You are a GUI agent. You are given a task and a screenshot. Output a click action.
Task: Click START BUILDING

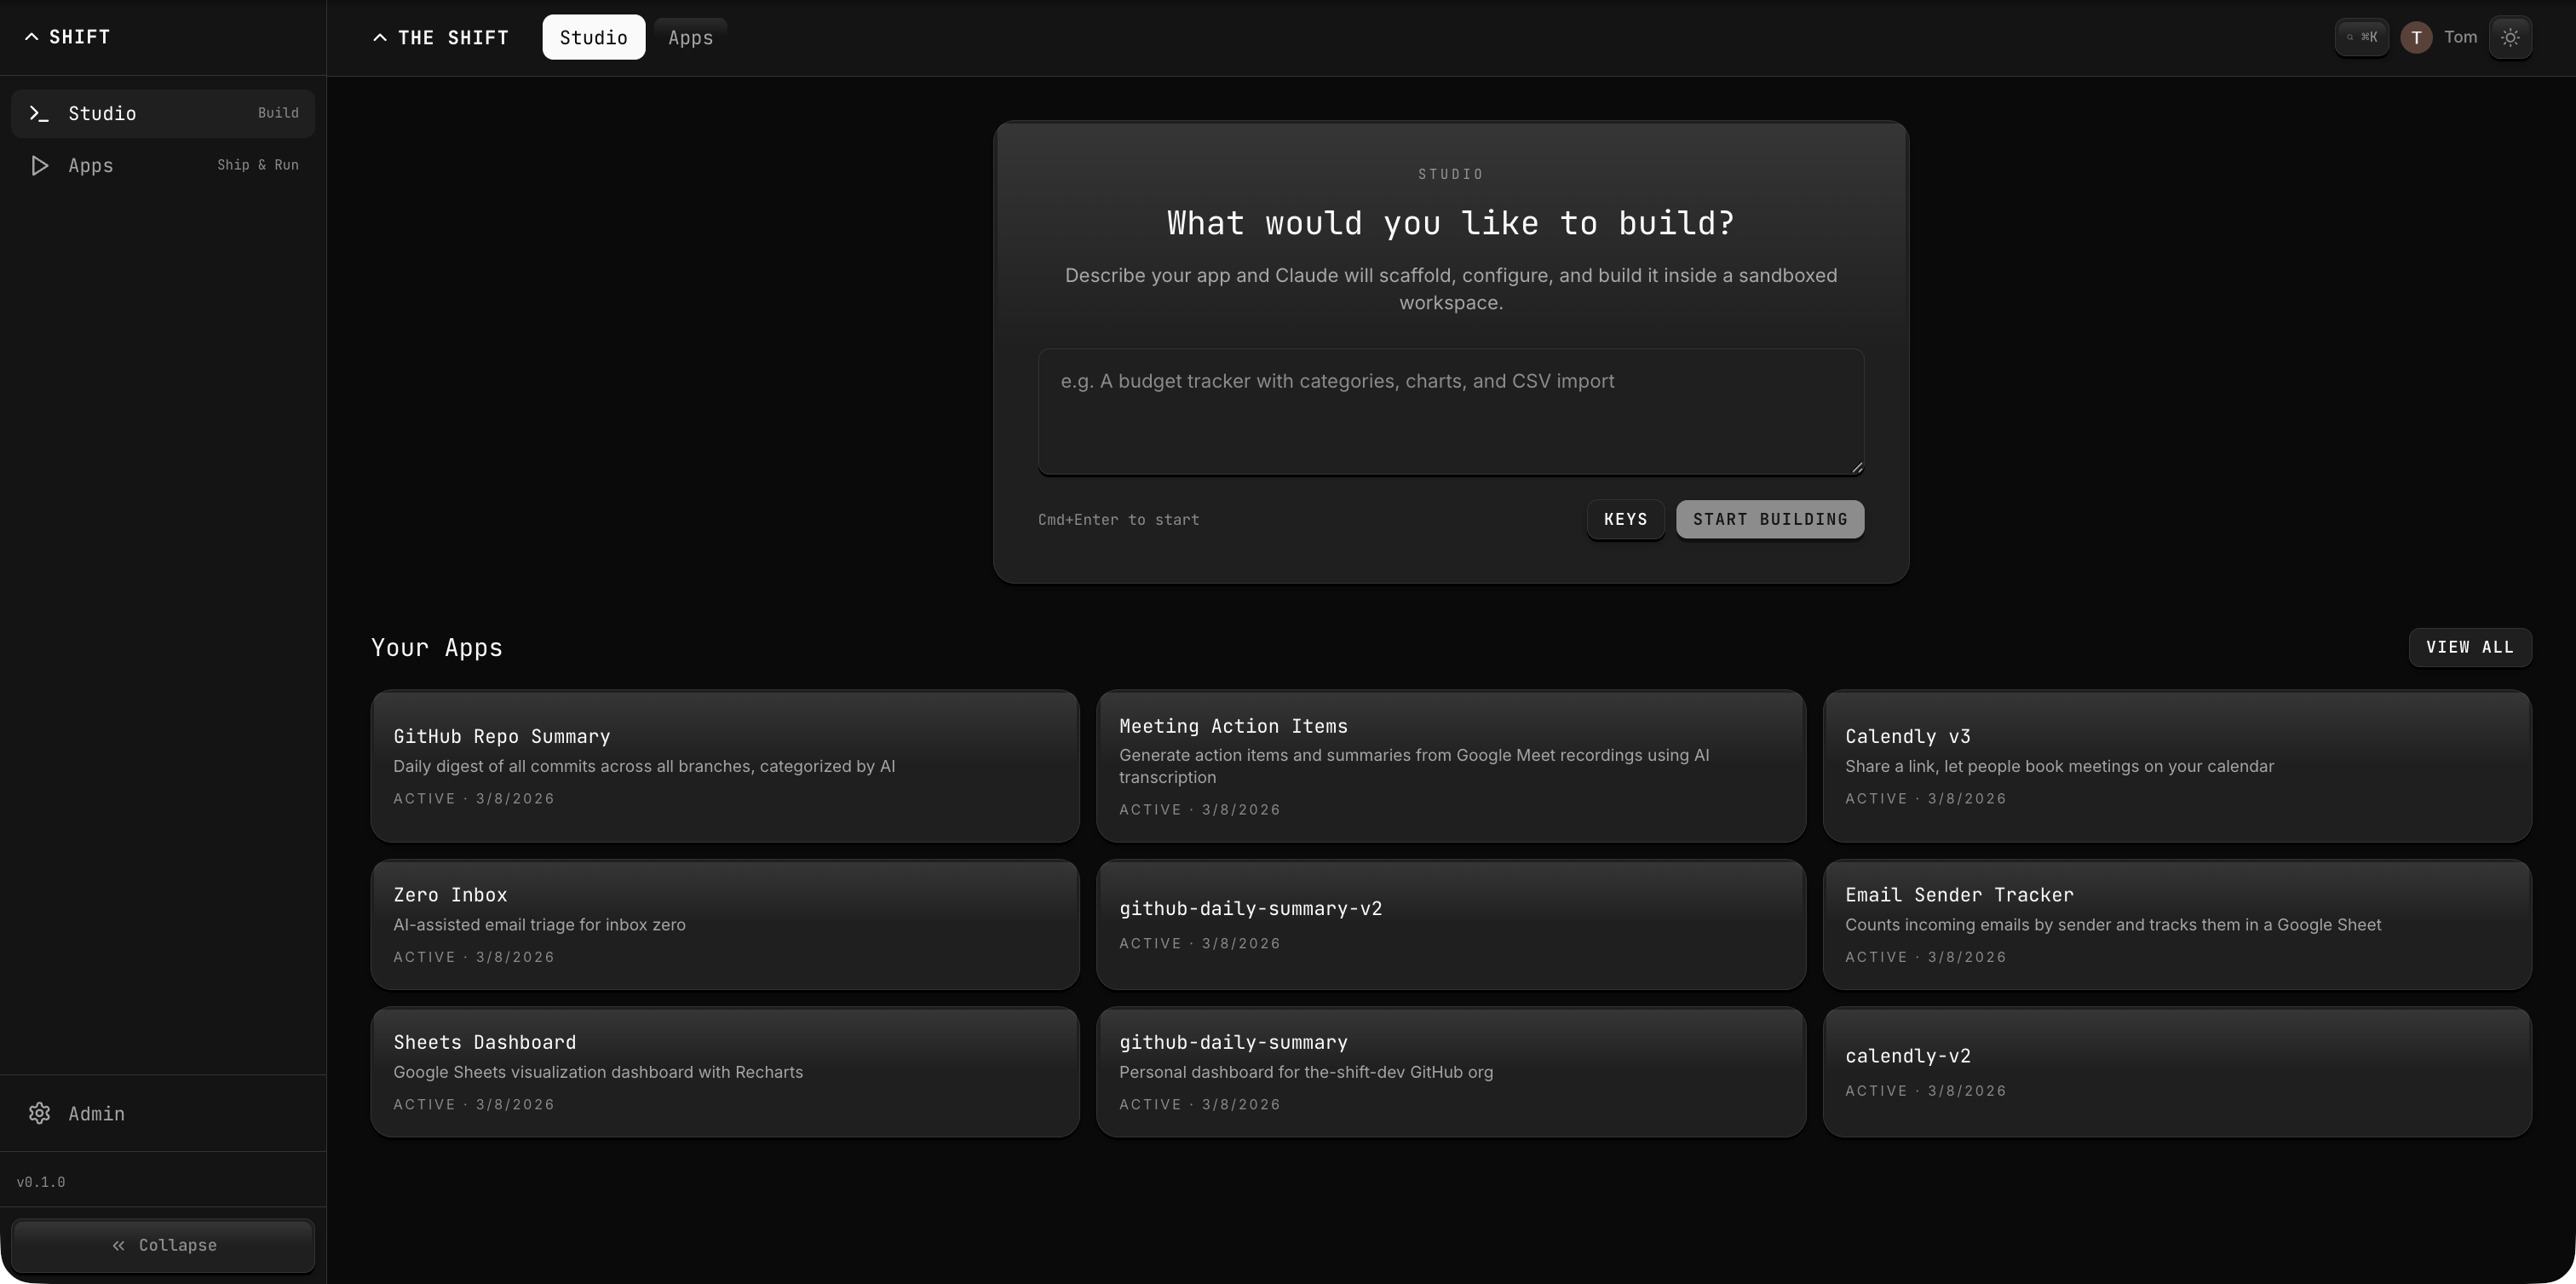(x=1769, y=519)
